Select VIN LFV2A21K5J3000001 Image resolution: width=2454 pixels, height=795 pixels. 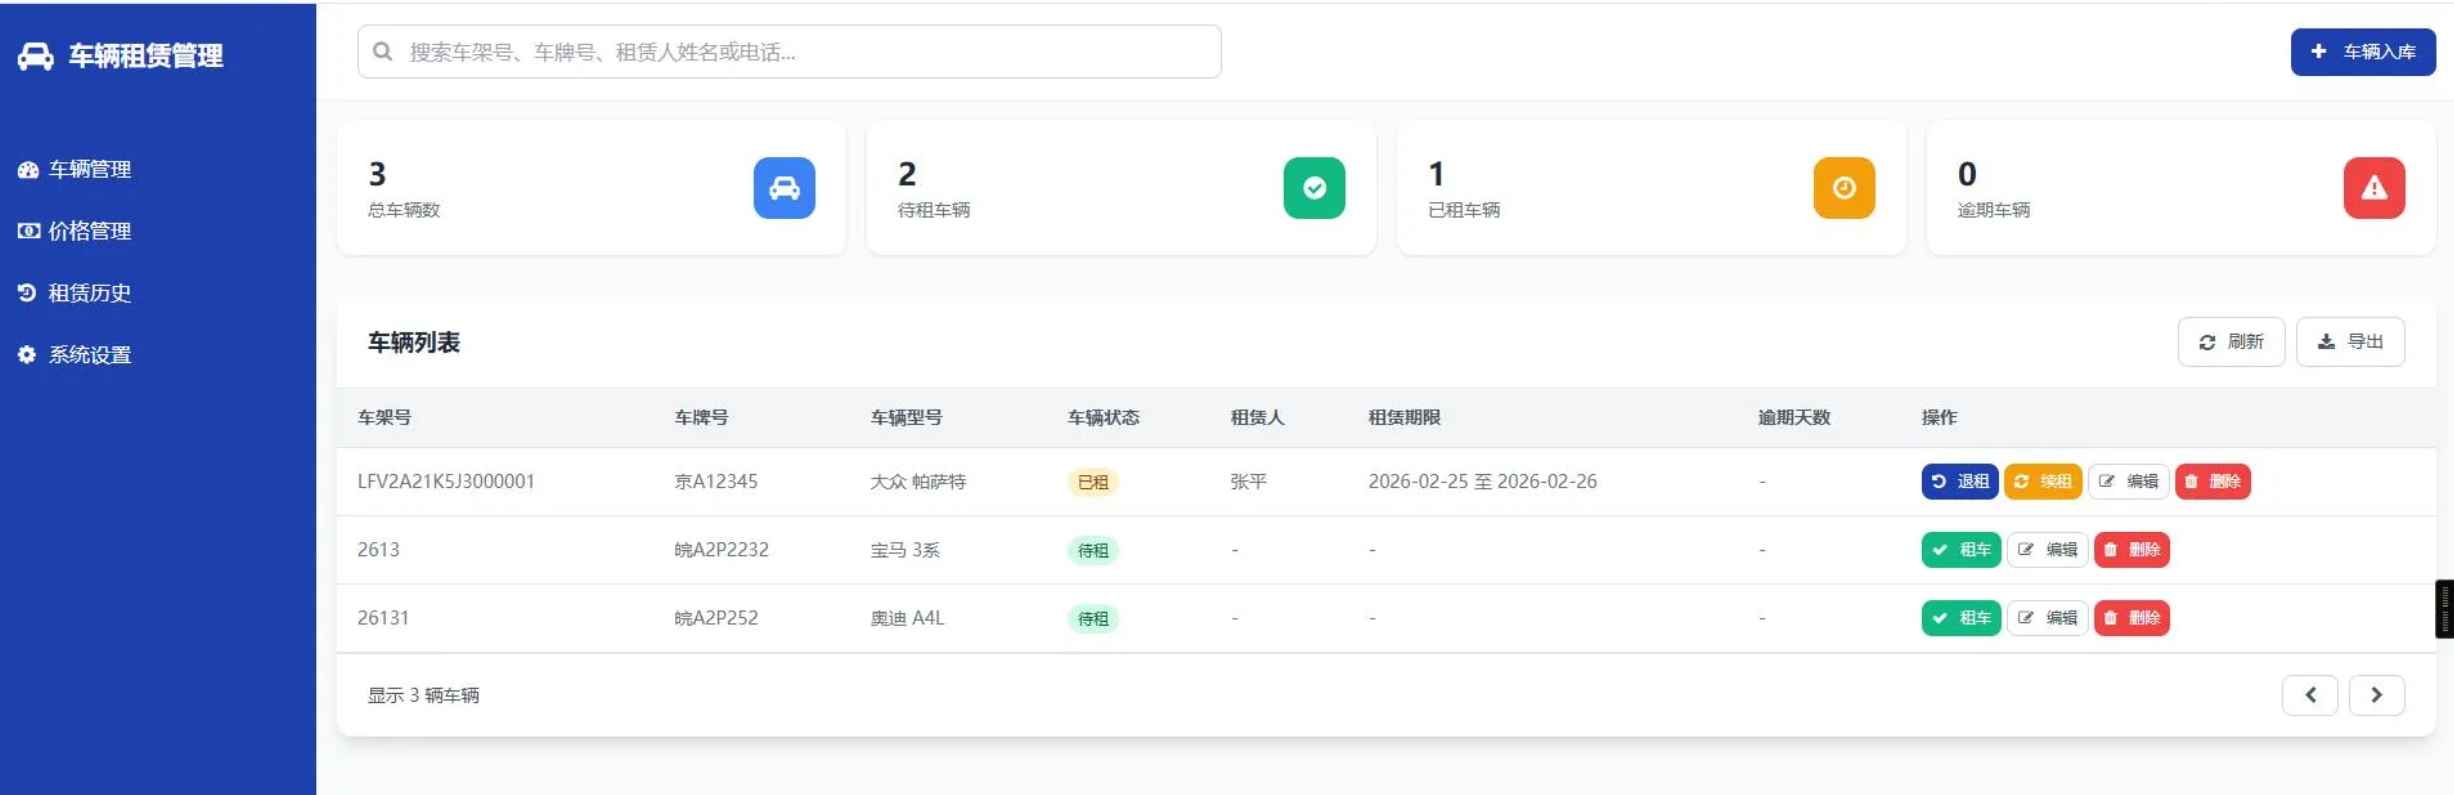click(x=446, y=481)
